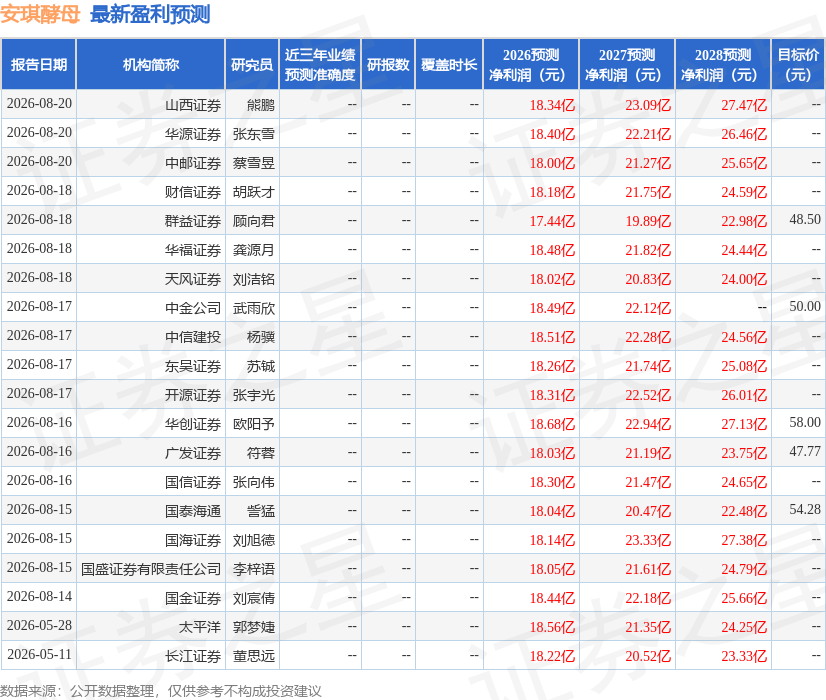Select 长江证券 report date 2026-05-11

(39, 654)
